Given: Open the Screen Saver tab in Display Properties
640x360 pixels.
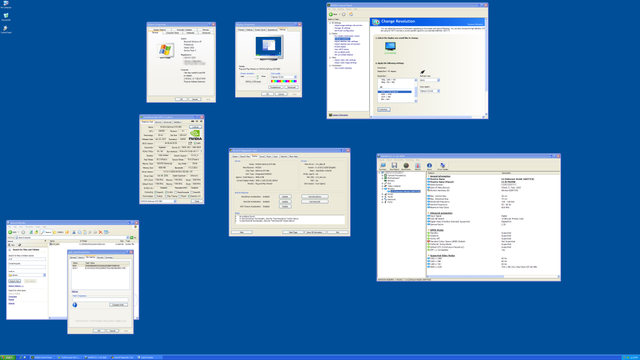Looking at the screenshot, I should pyautogui.click(x=260, y=30).
